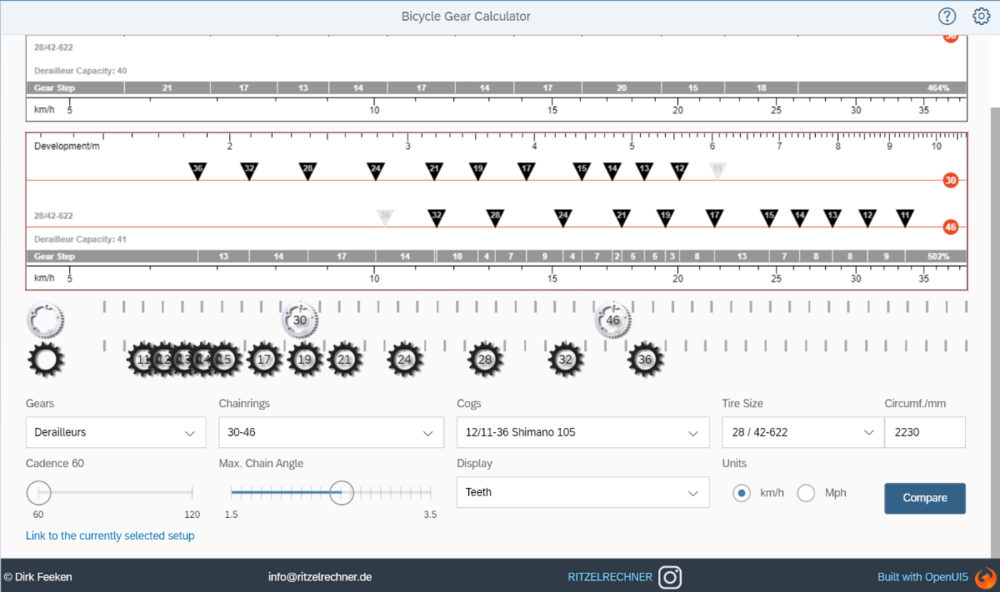Select the km/h units radio button

(x=742, y=493)
